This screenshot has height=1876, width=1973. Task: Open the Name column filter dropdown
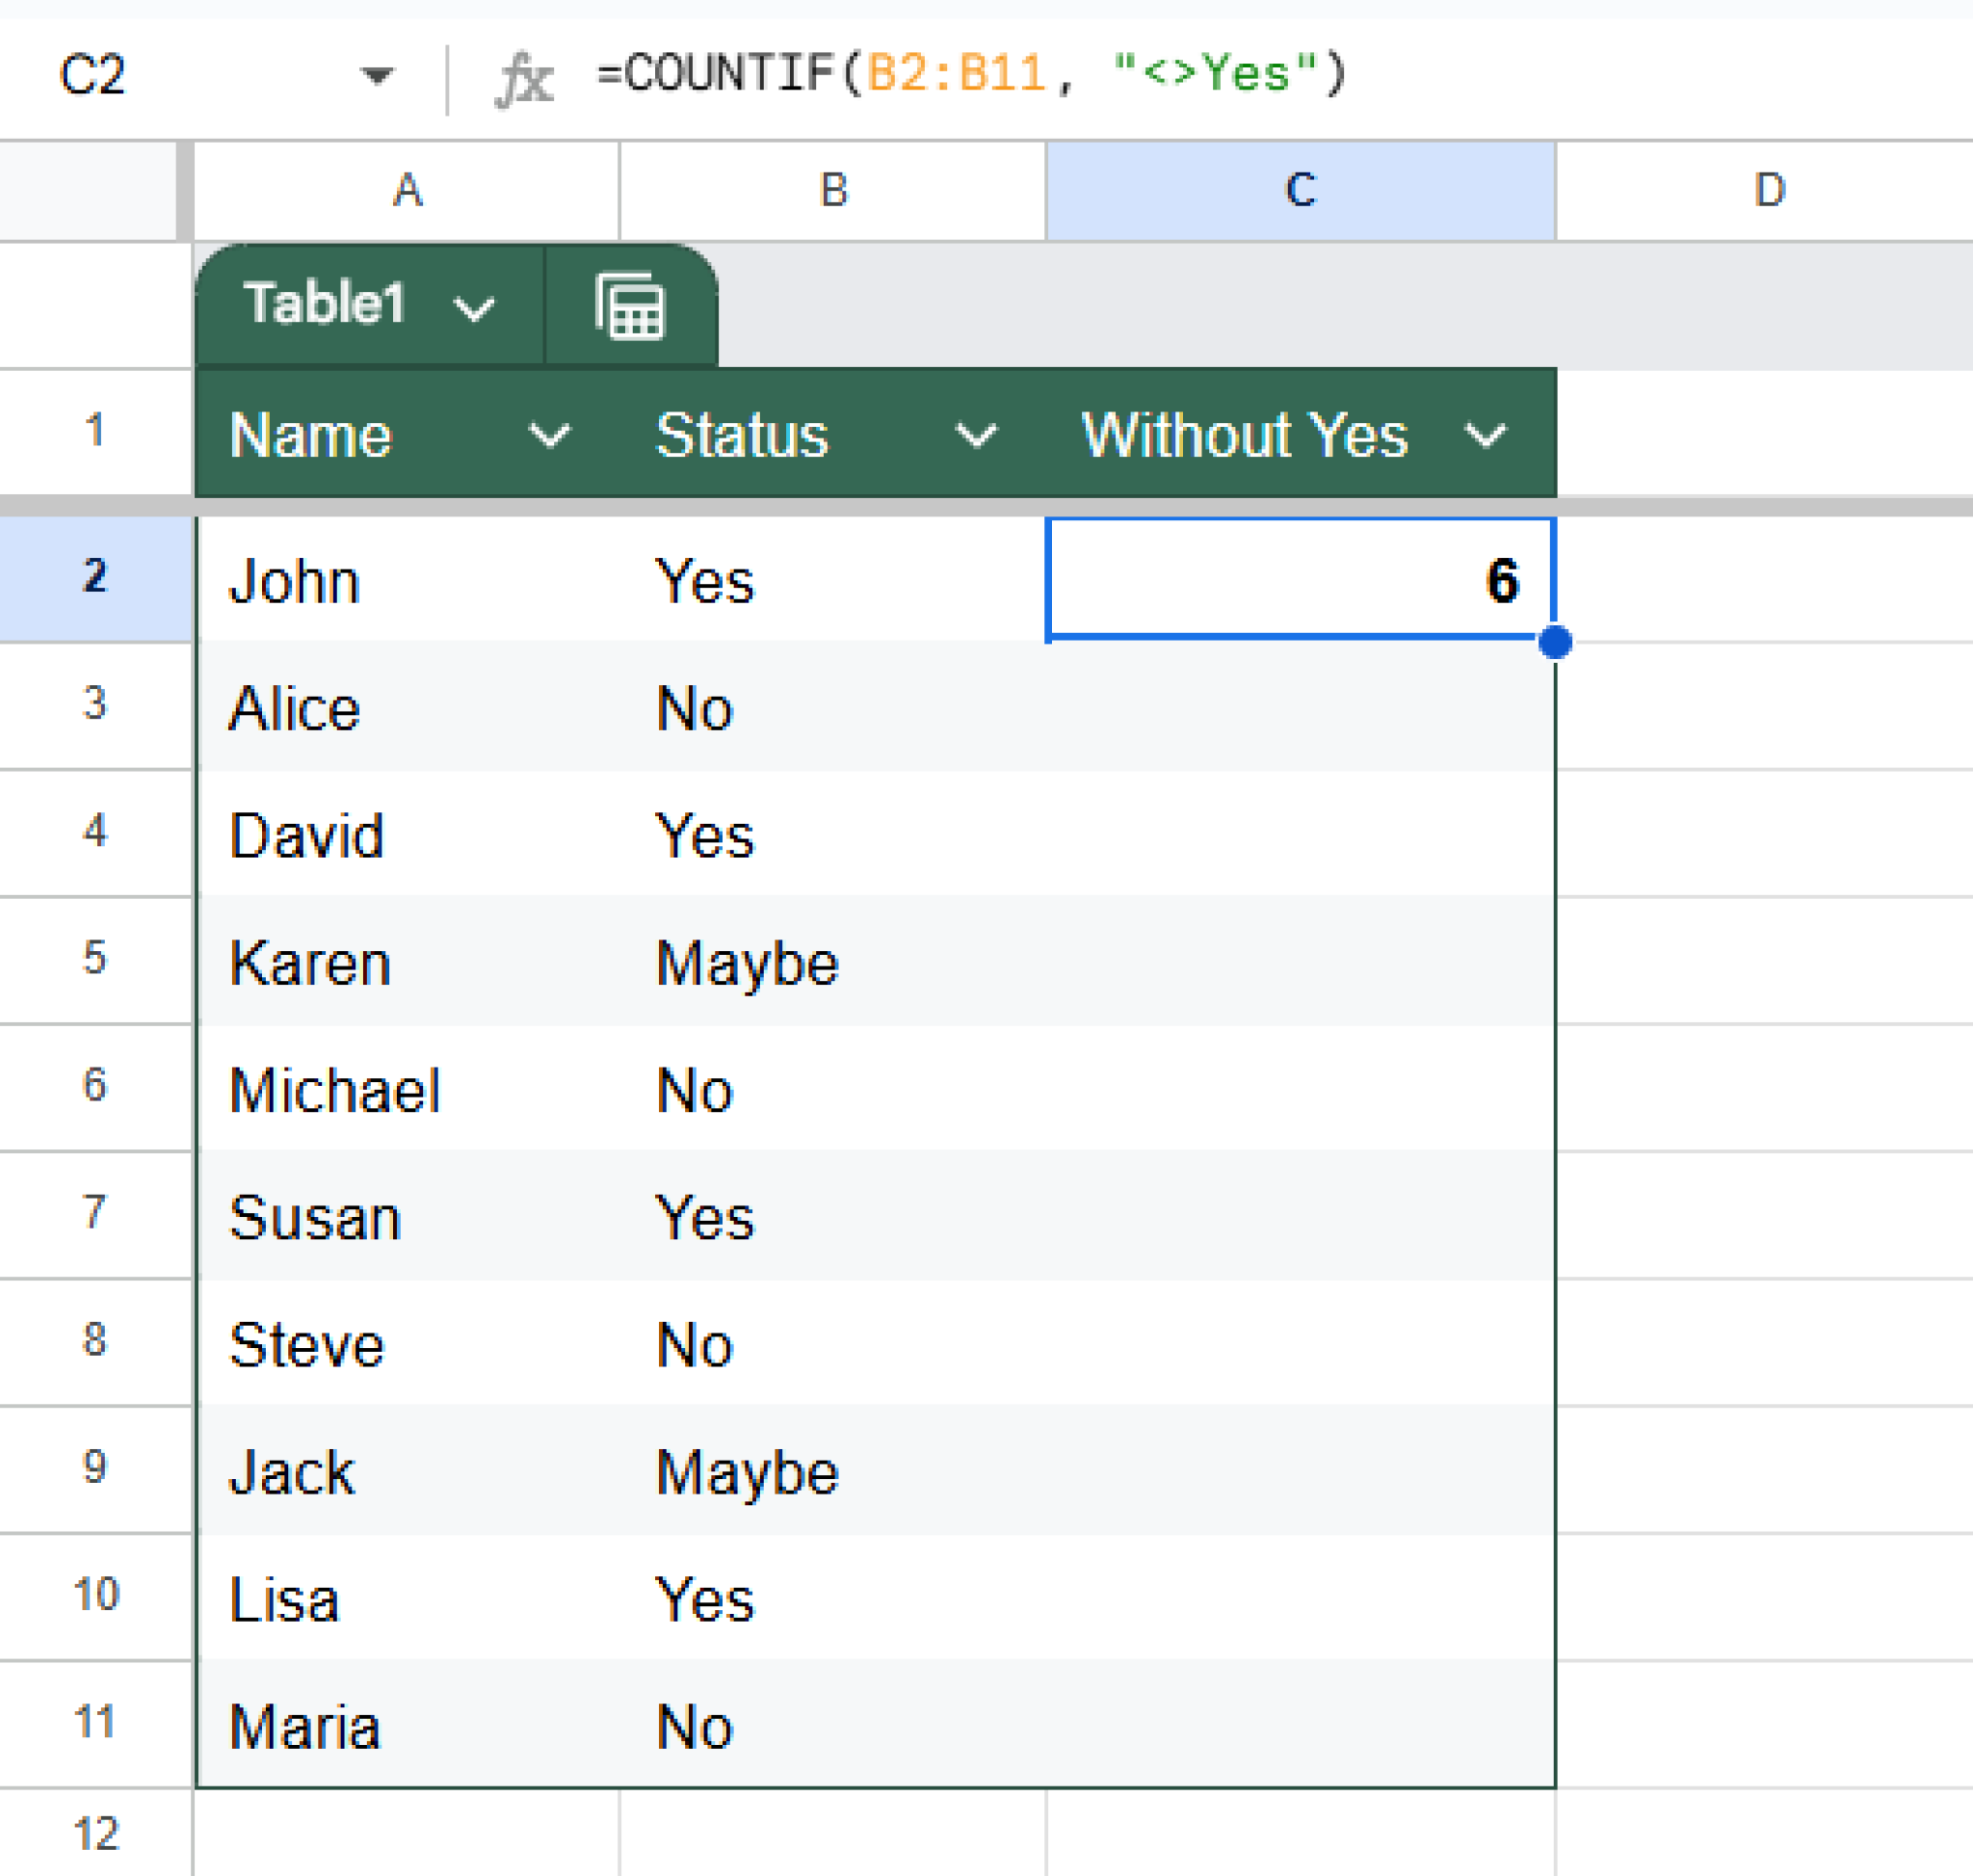click(551, 434)
